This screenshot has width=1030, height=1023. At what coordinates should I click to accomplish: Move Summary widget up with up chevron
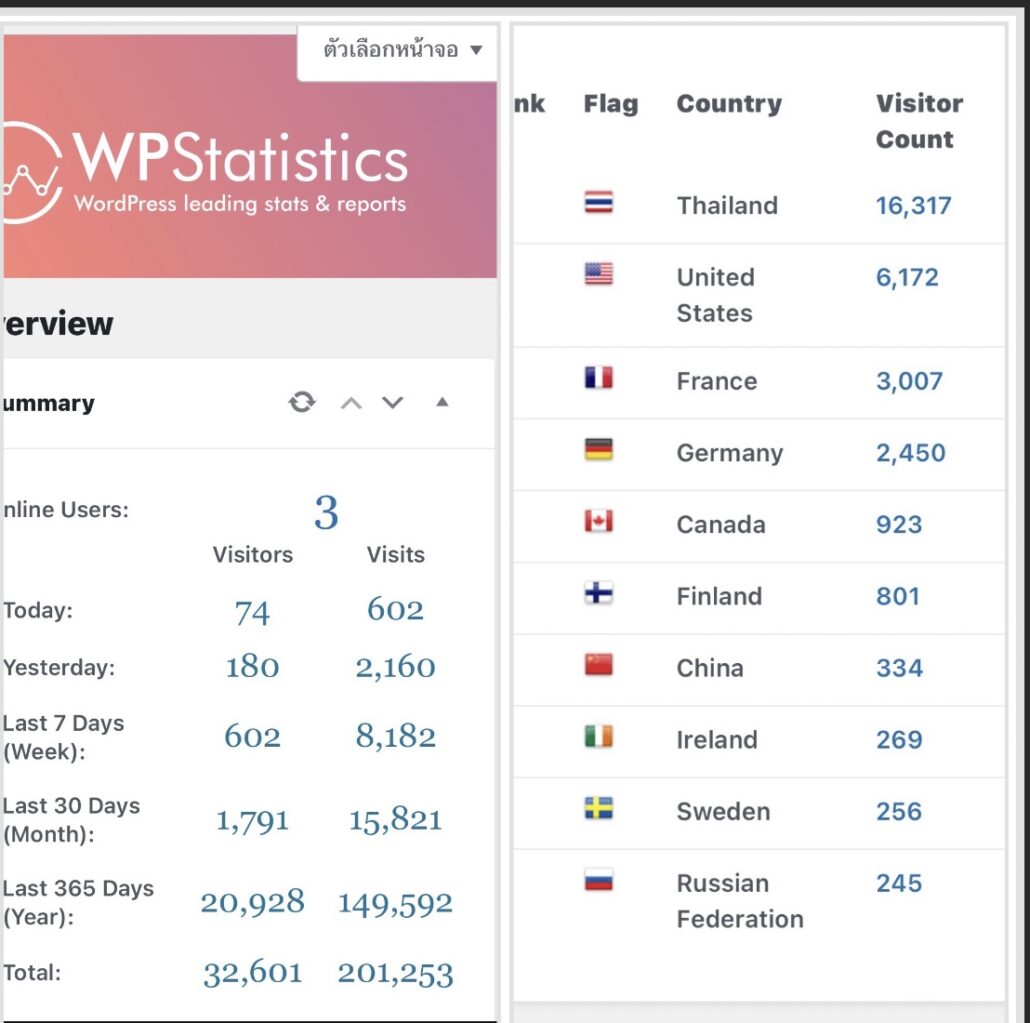350,403
